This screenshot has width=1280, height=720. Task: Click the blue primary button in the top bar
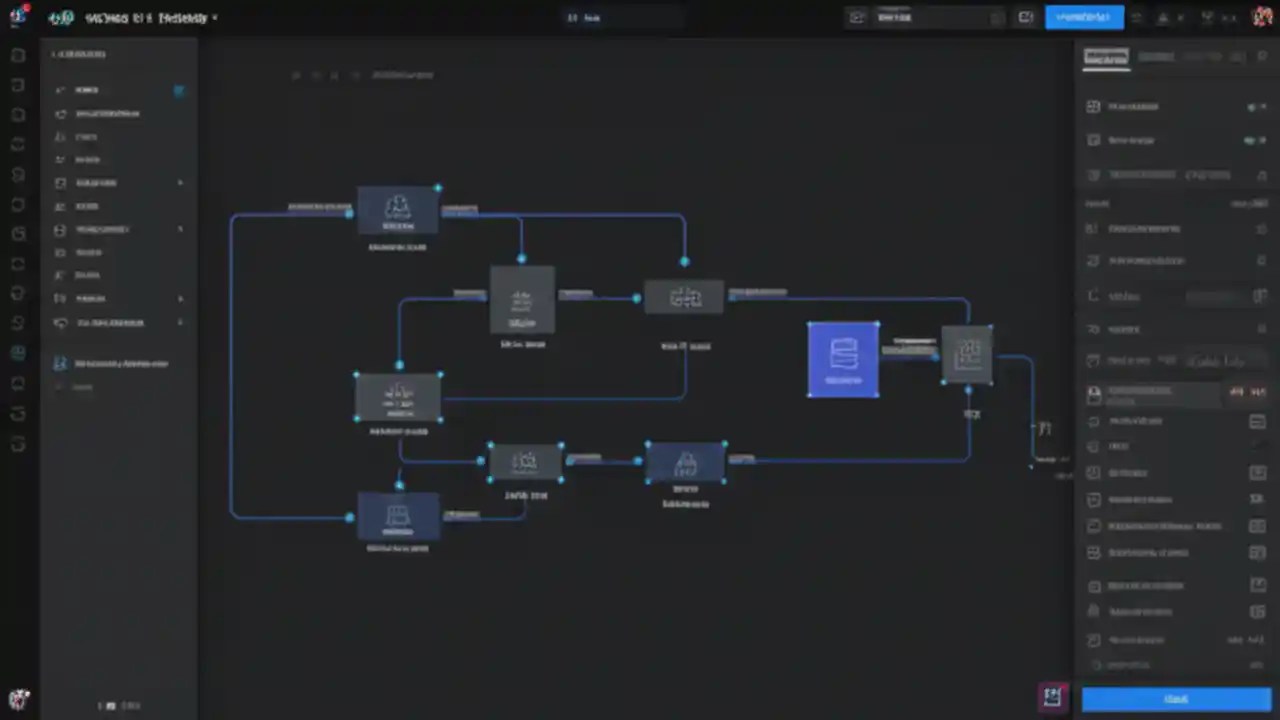tap(1084, 17)
